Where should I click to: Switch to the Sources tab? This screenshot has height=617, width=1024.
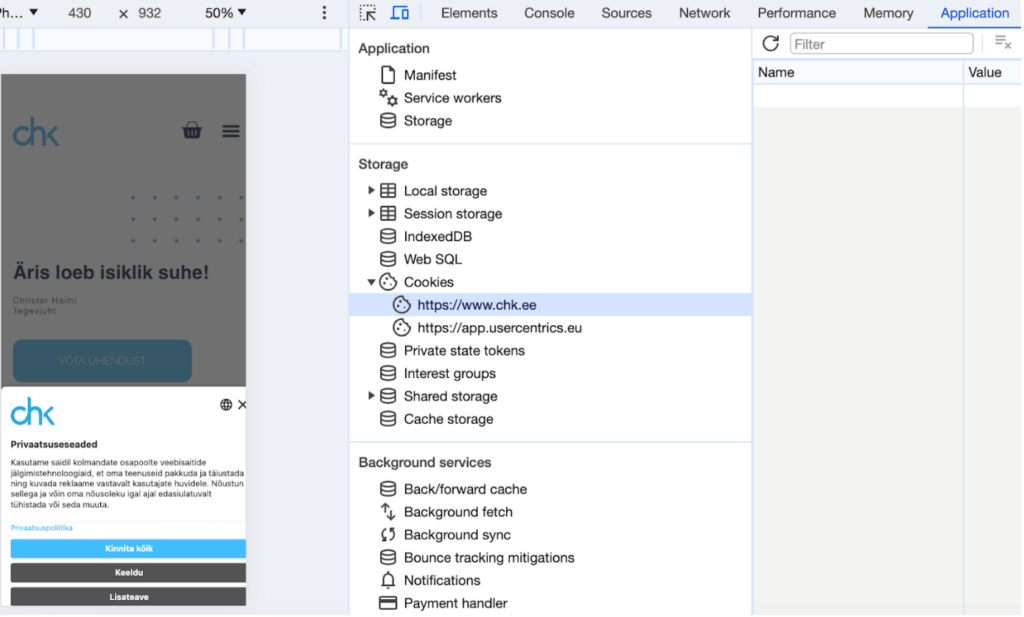point(626,13)
